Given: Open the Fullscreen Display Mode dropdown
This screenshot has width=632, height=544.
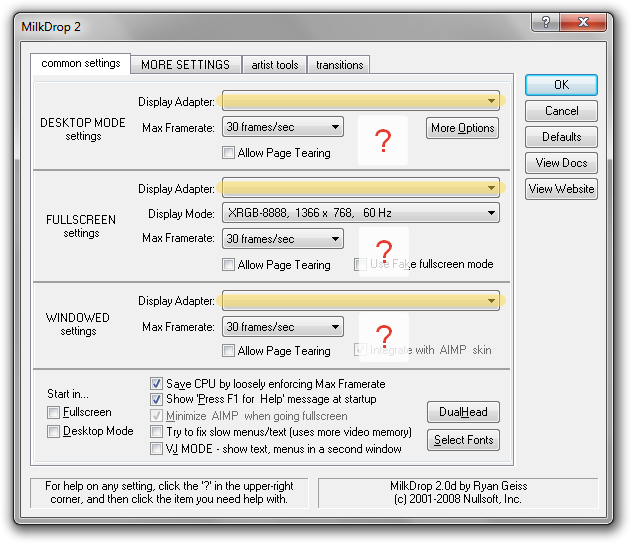Looking at the screenshot, I should coord(362,213).
